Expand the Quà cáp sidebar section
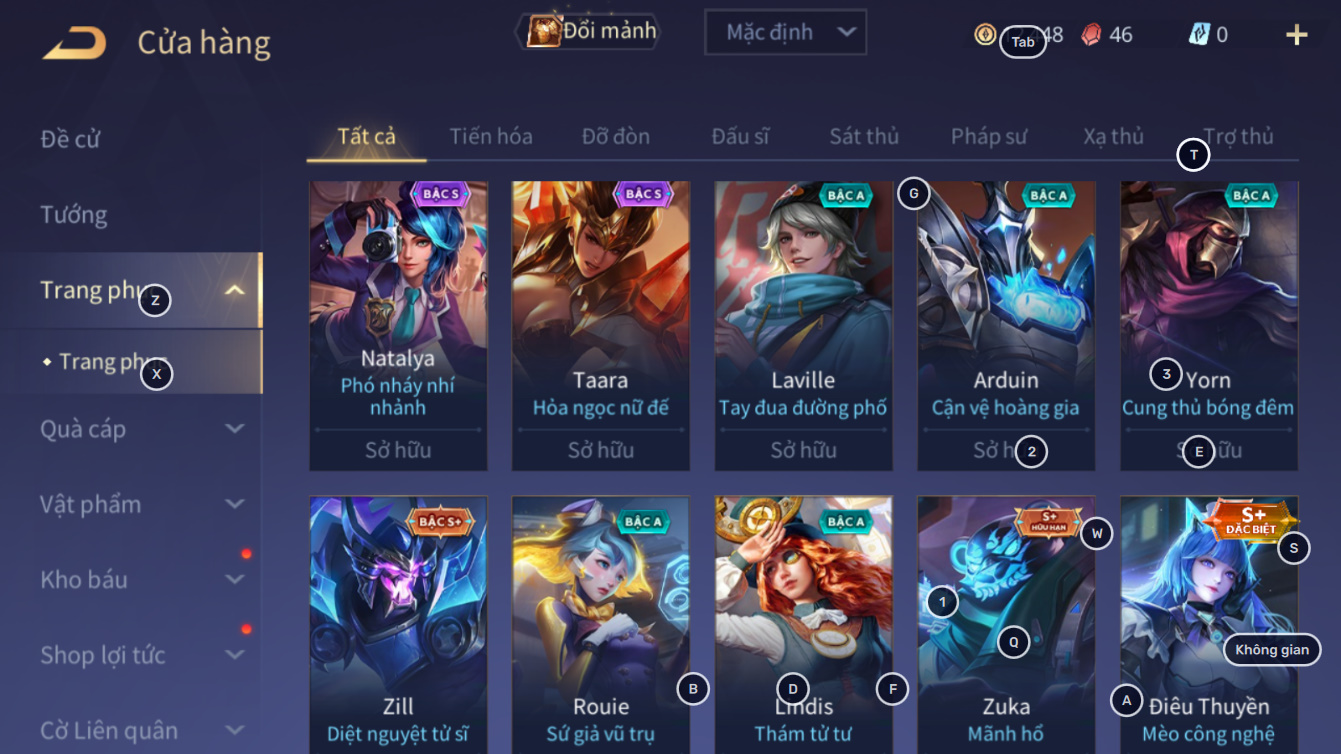This screenshot has width=1341, height=754. (x=234, y=428)
